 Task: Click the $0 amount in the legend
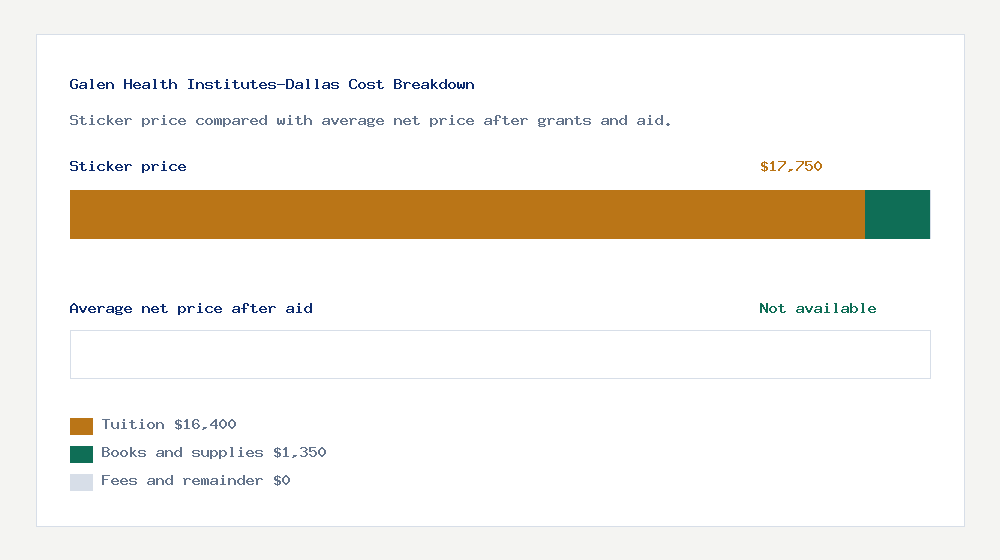click(281, 480)
